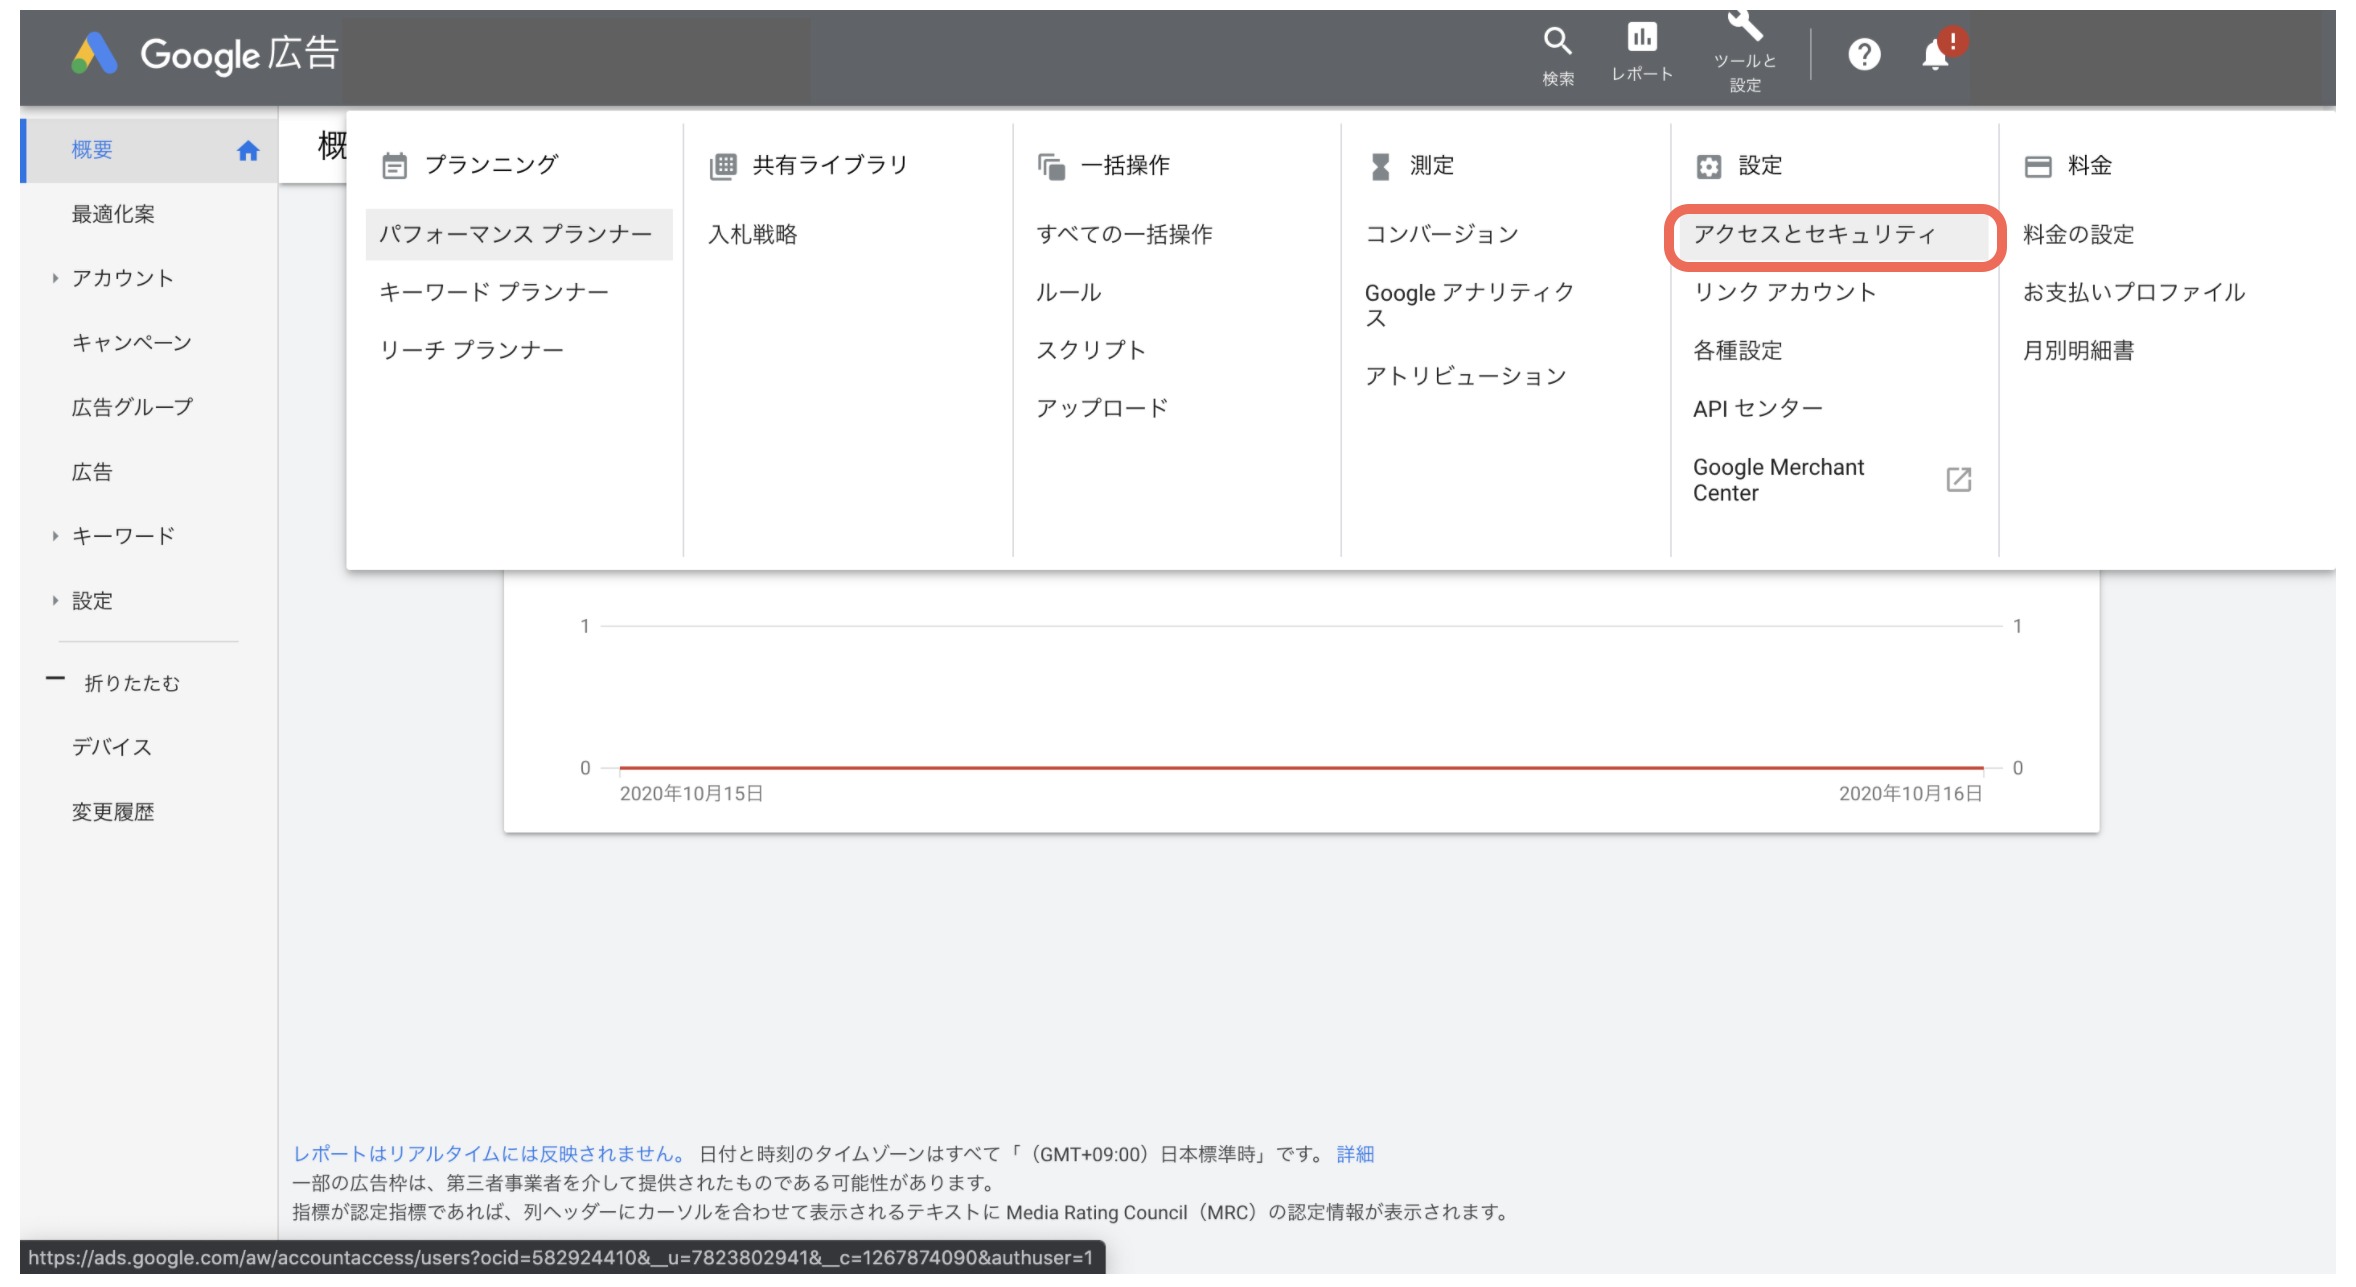Click the search magnifier icon
The width and height of the screenshot is (2356, 1287).
tap(1557, 42)
